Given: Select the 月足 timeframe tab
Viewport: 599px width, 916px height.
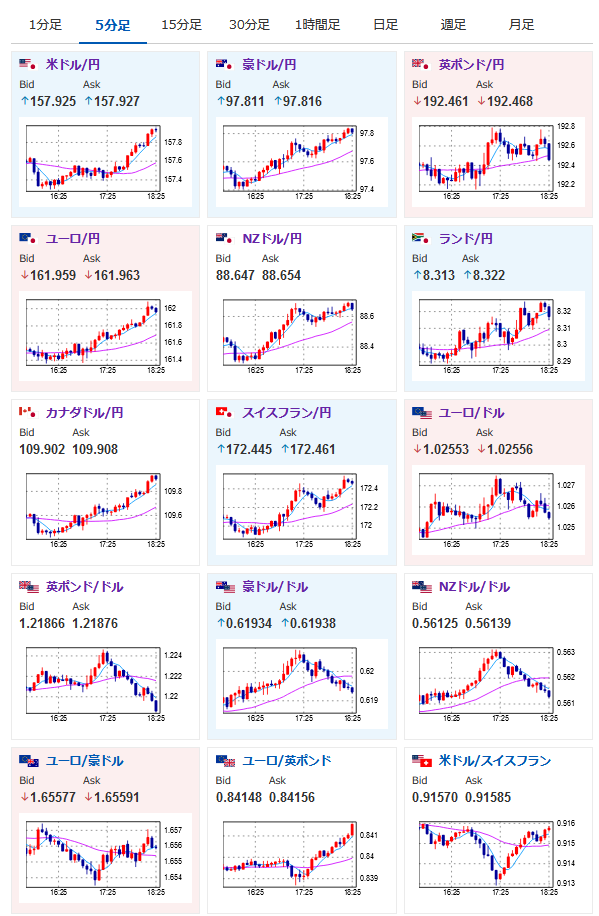Looking at the screenshot, I should click(521, 25).
